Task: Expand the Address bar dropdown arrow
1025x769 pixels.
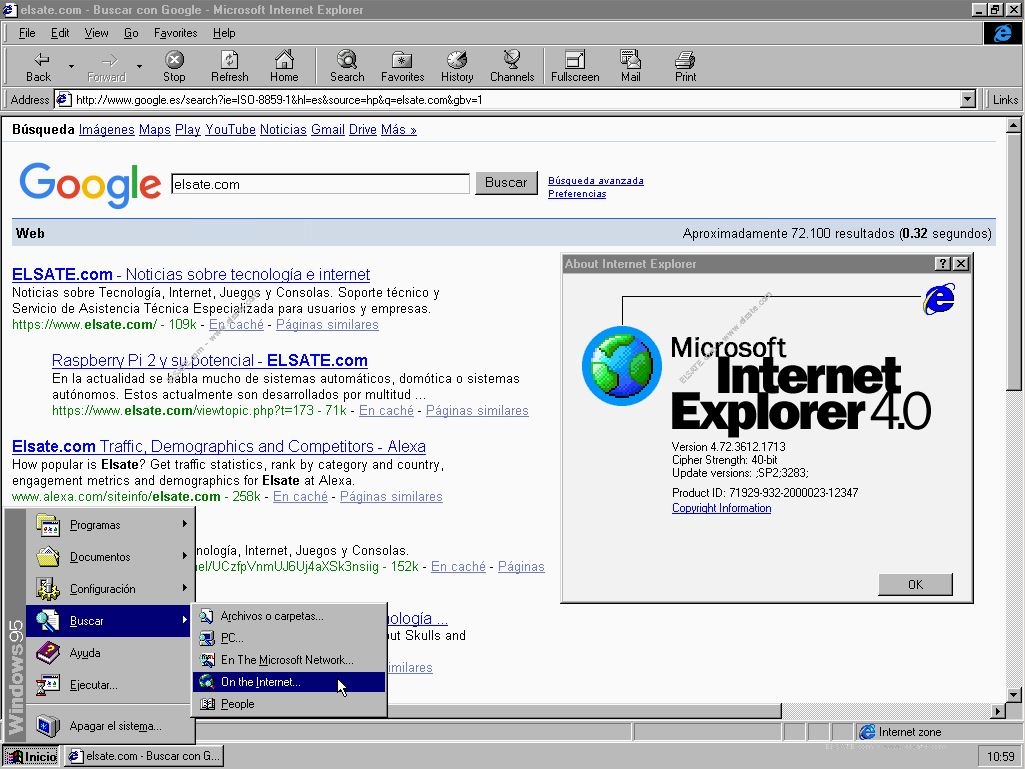Action: pyautogui.click(x=967, y=100)
